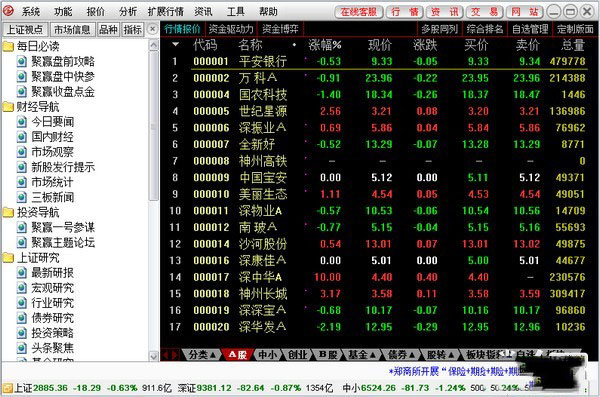The height and width of the screenshot is (397, 600).
Task: Collapse the 上证研究 folder
Action: tap(8, 258)
